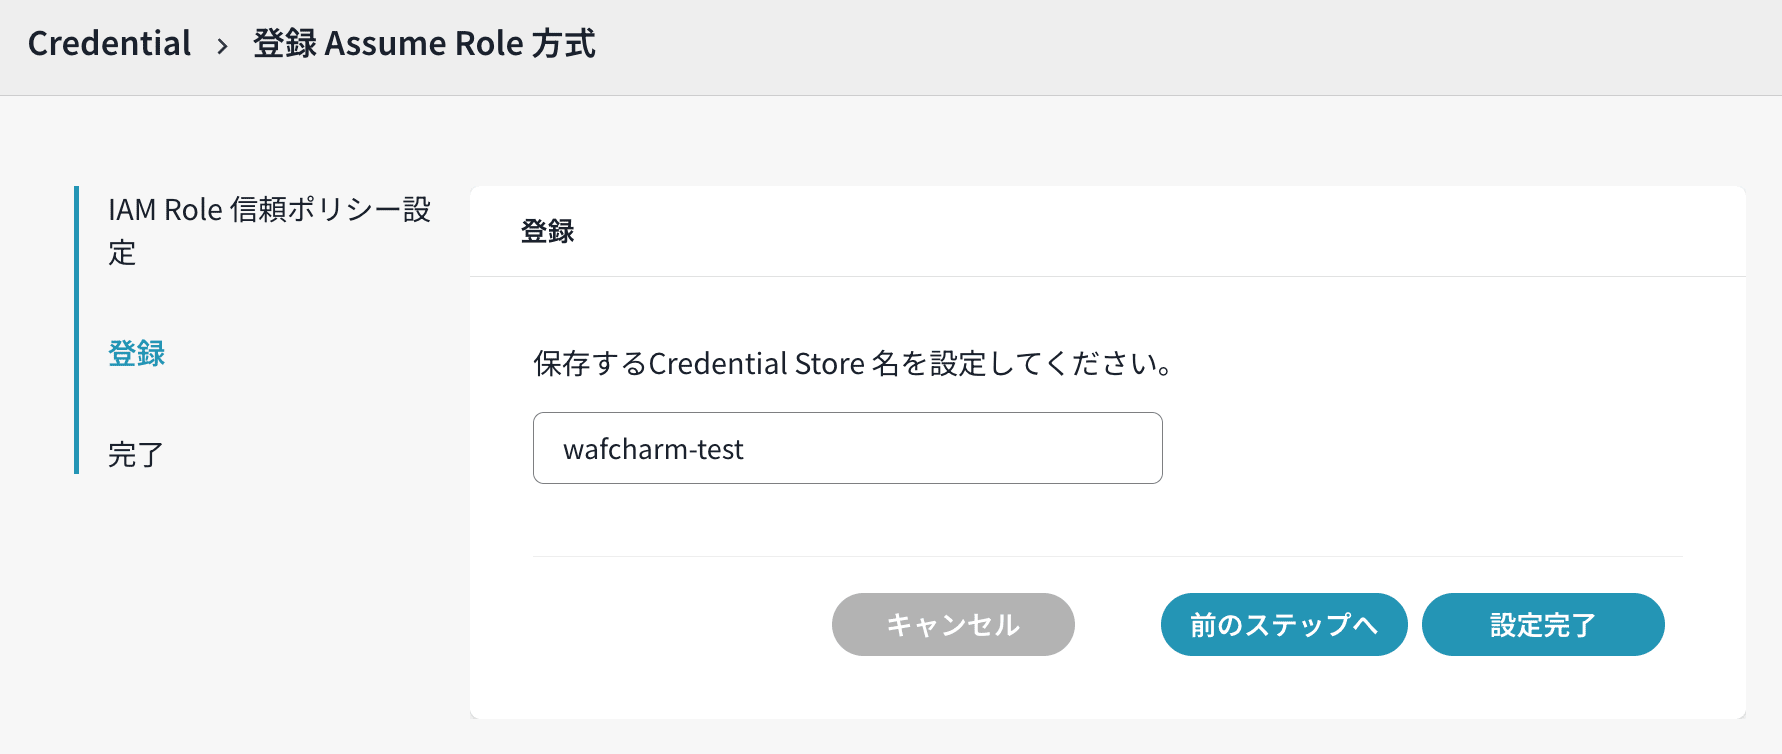
Task: Finish setup with 設定完了 button
Action: (1543, 625)
